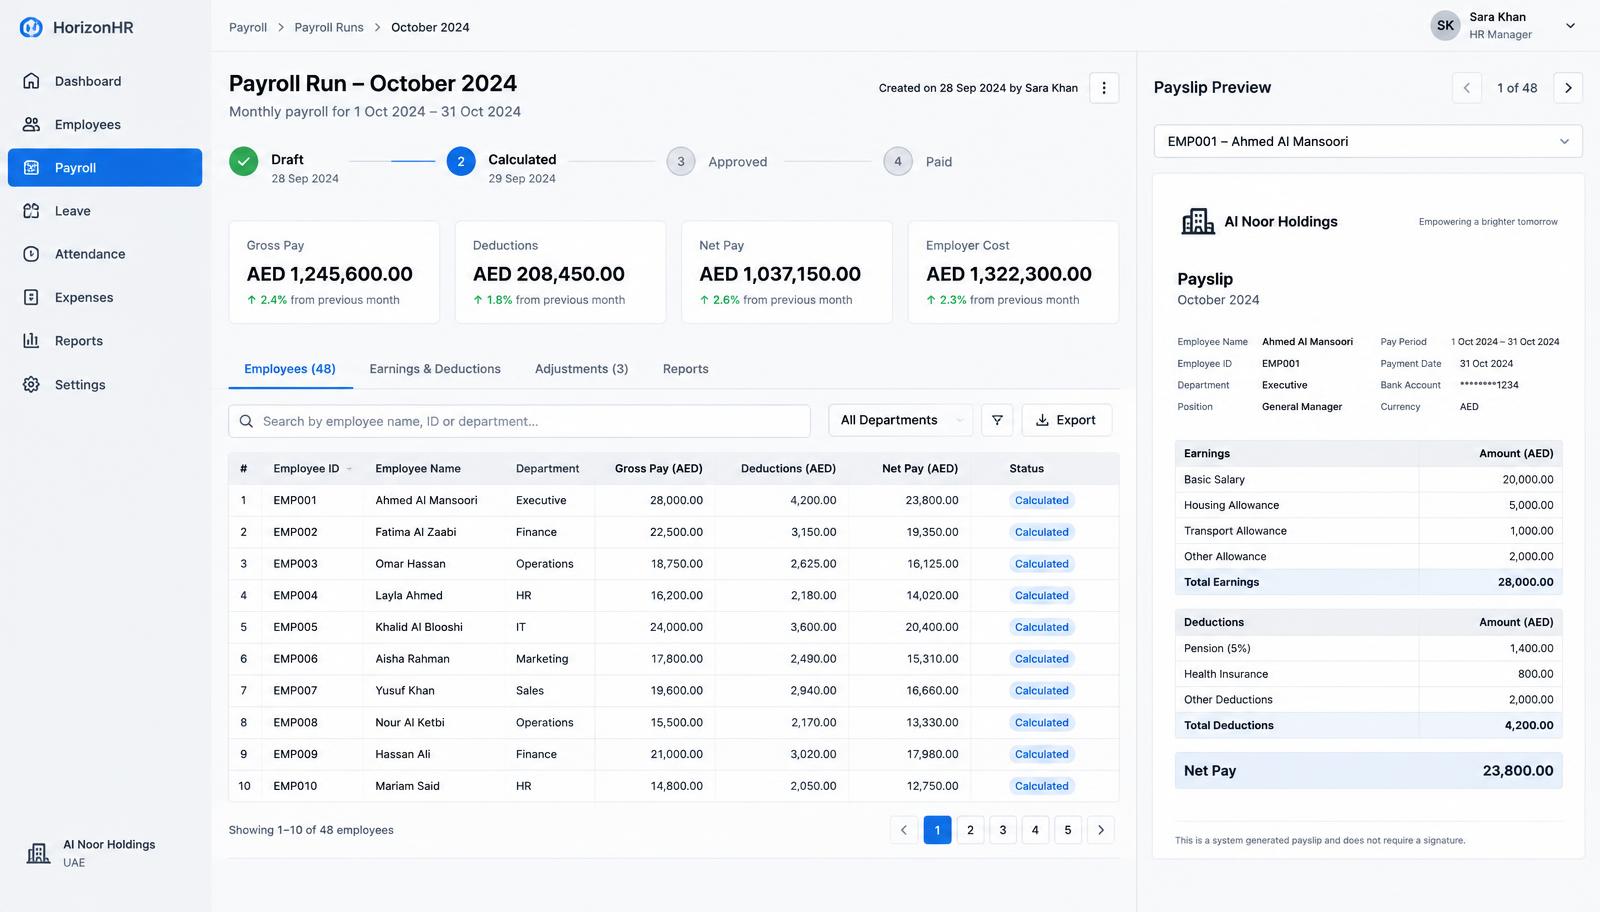Click page 2 in the pagination
Image resolution: width=1600 pixels, height=912 pixels.
coord(970,830)
